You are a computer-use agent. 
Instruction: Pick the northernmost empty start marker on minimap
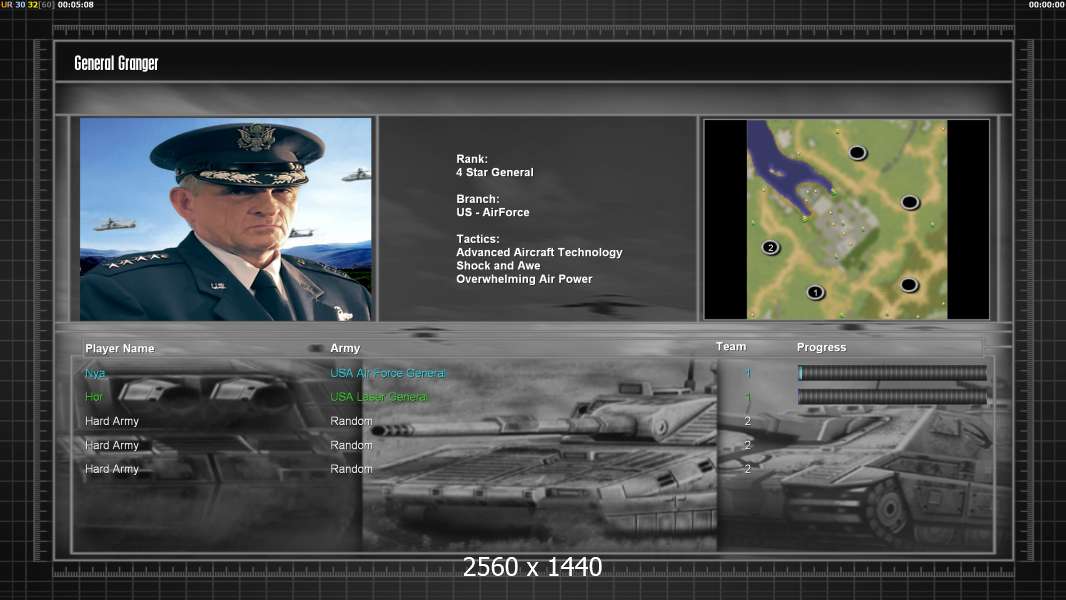tap(857, 153)
